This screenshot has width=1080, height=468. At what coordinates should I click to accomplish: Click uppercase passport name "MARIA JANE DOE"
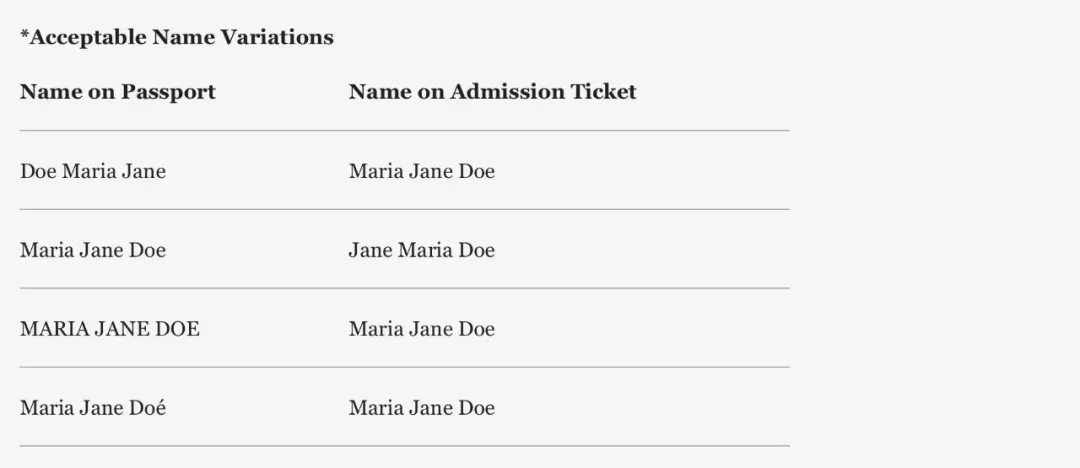pyautogui.click(x=110, y=329)
